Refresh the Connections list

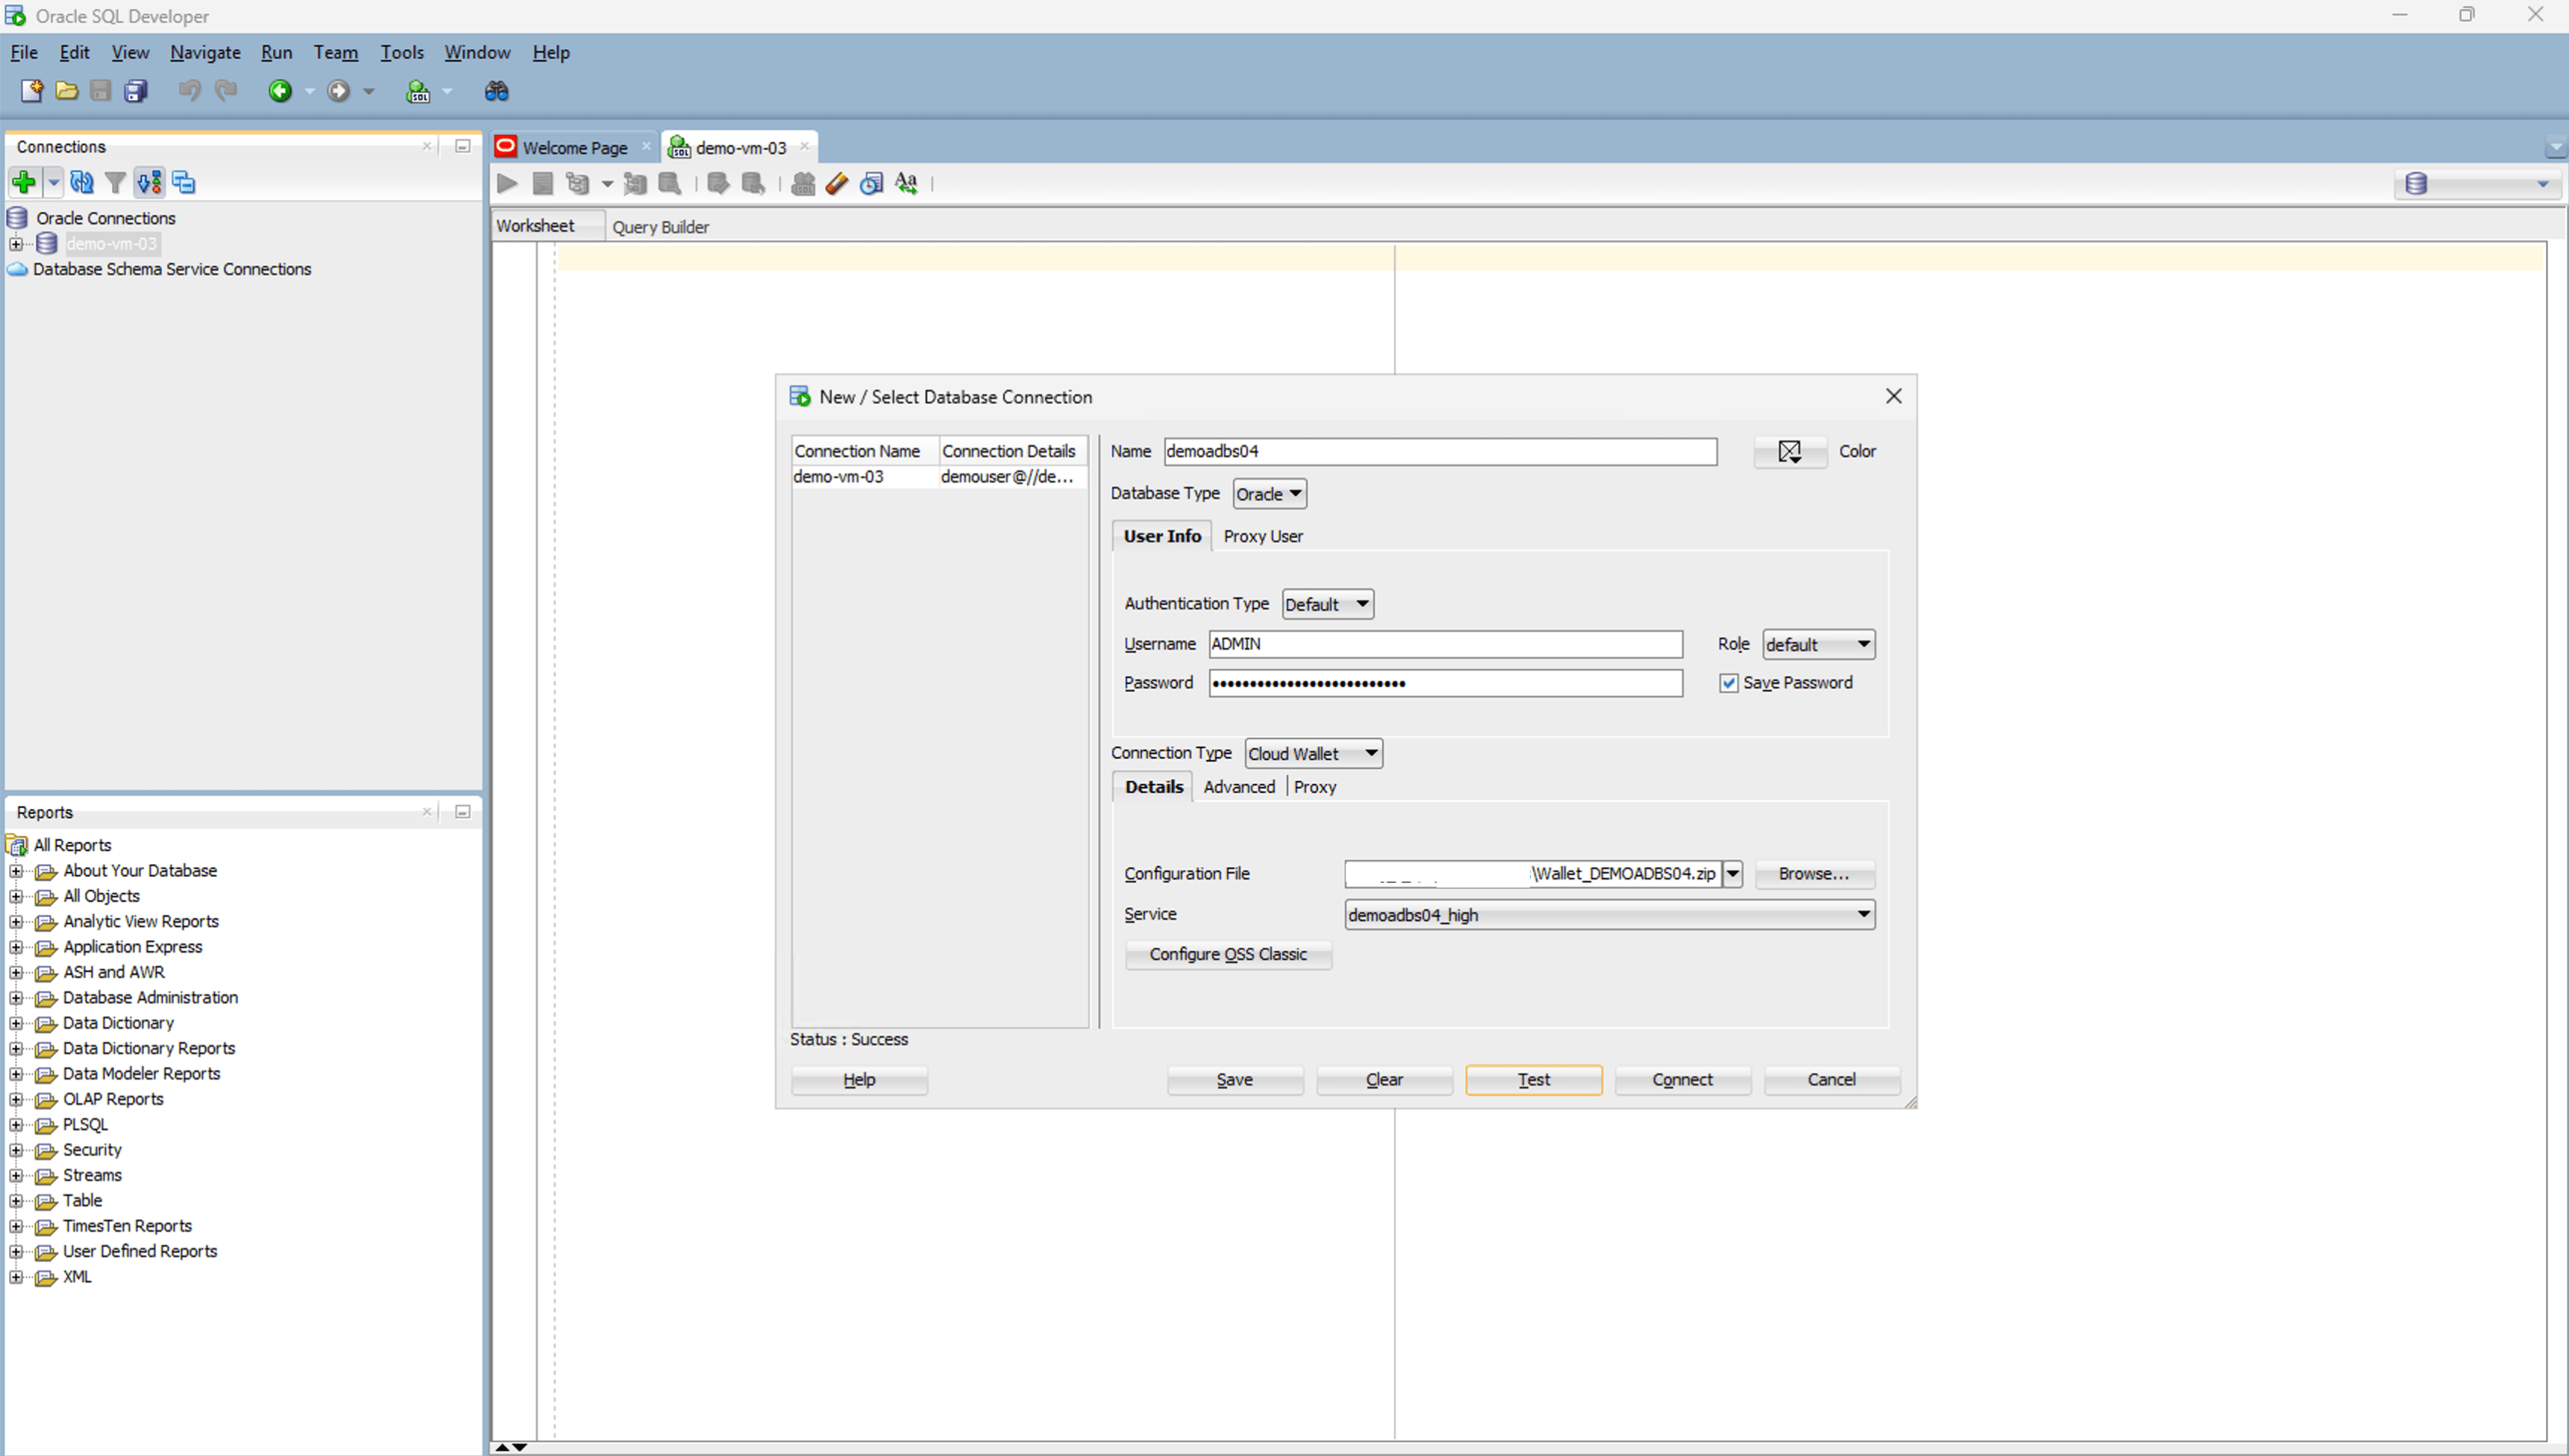(x=82, y=182)
